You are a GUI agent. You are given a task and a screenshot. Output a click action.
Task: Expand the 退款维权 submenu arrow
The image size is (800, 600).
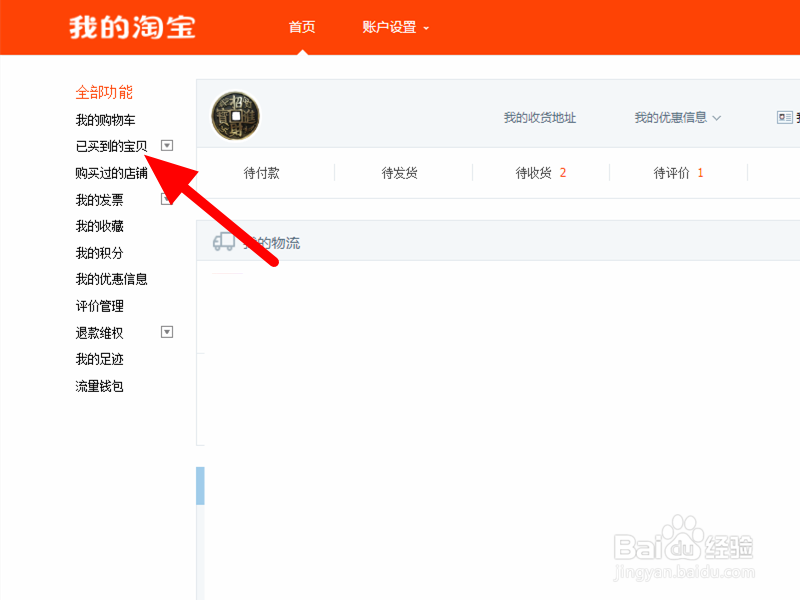click(x=167, y=332)
